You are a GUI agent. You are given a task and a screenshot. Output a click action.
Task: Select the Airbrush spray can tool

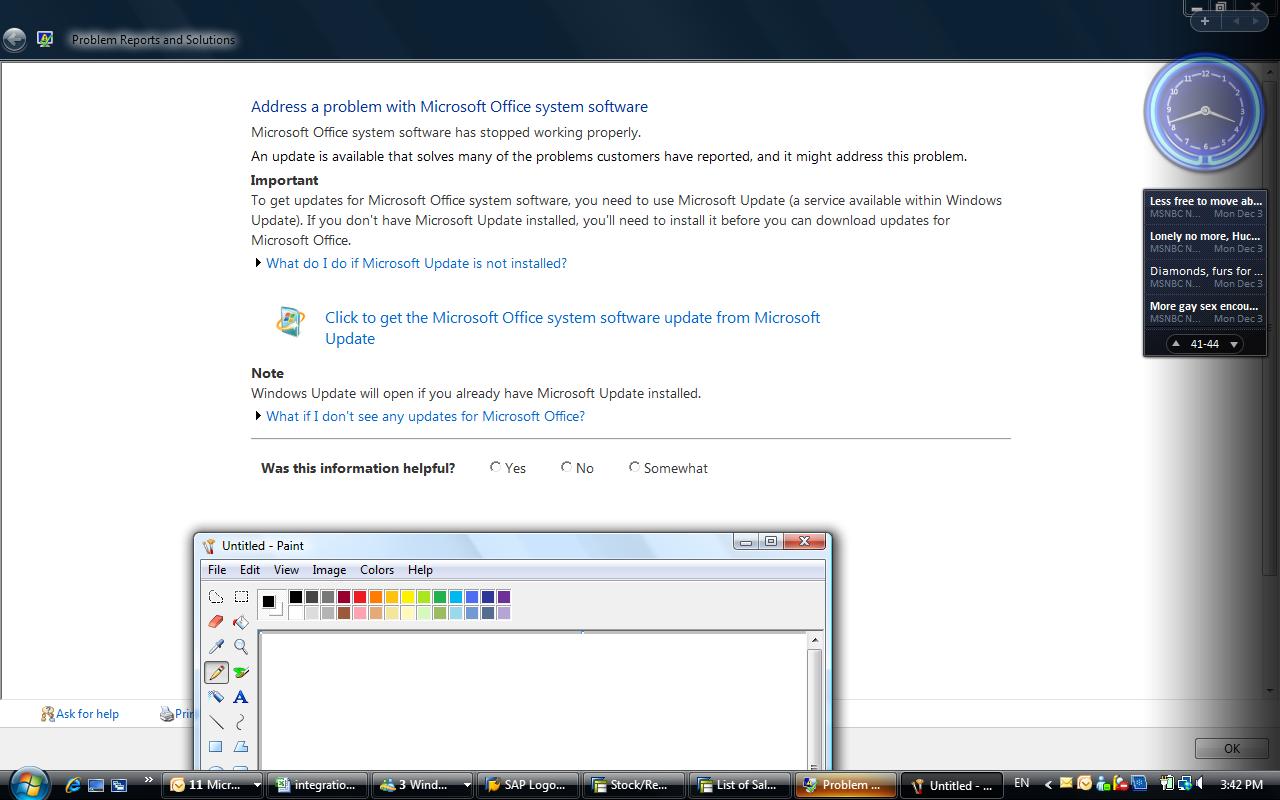[216, 697]
